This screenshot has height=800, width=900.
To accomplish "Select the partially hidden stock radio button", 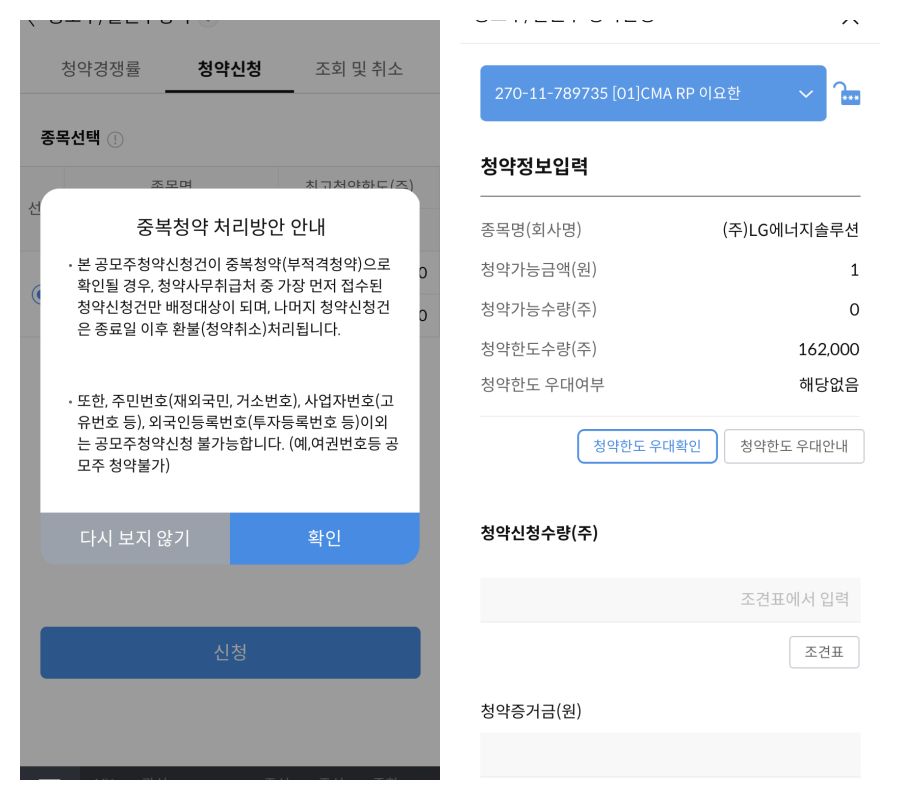I will 37,294.
